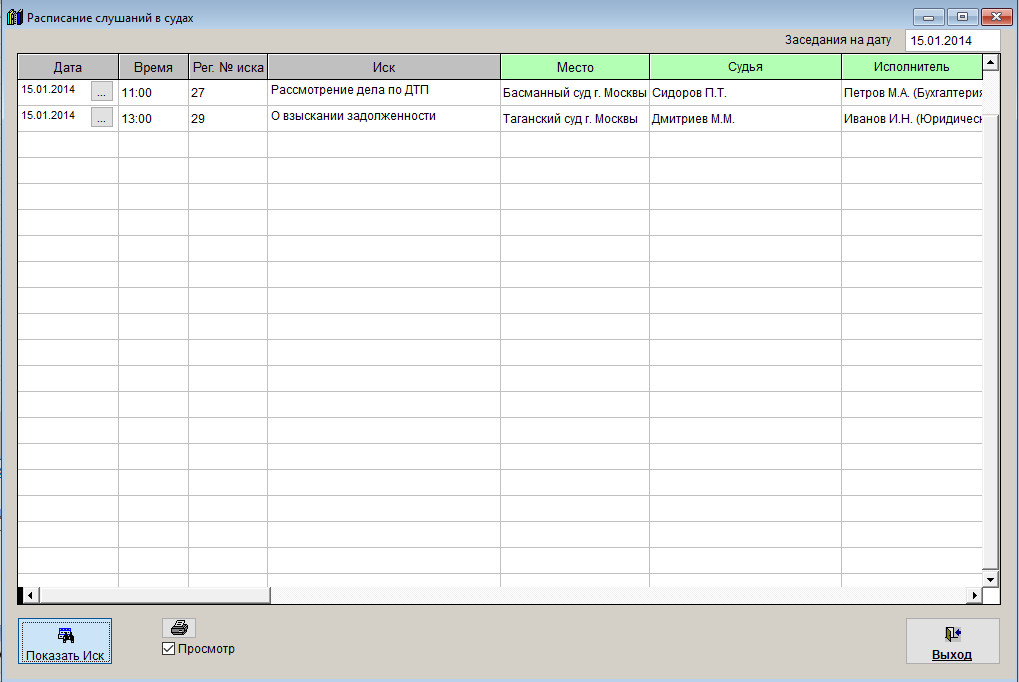Click the vertical scroll down arrow
This screenshot has width=1019, height=682.
point(990,579)
